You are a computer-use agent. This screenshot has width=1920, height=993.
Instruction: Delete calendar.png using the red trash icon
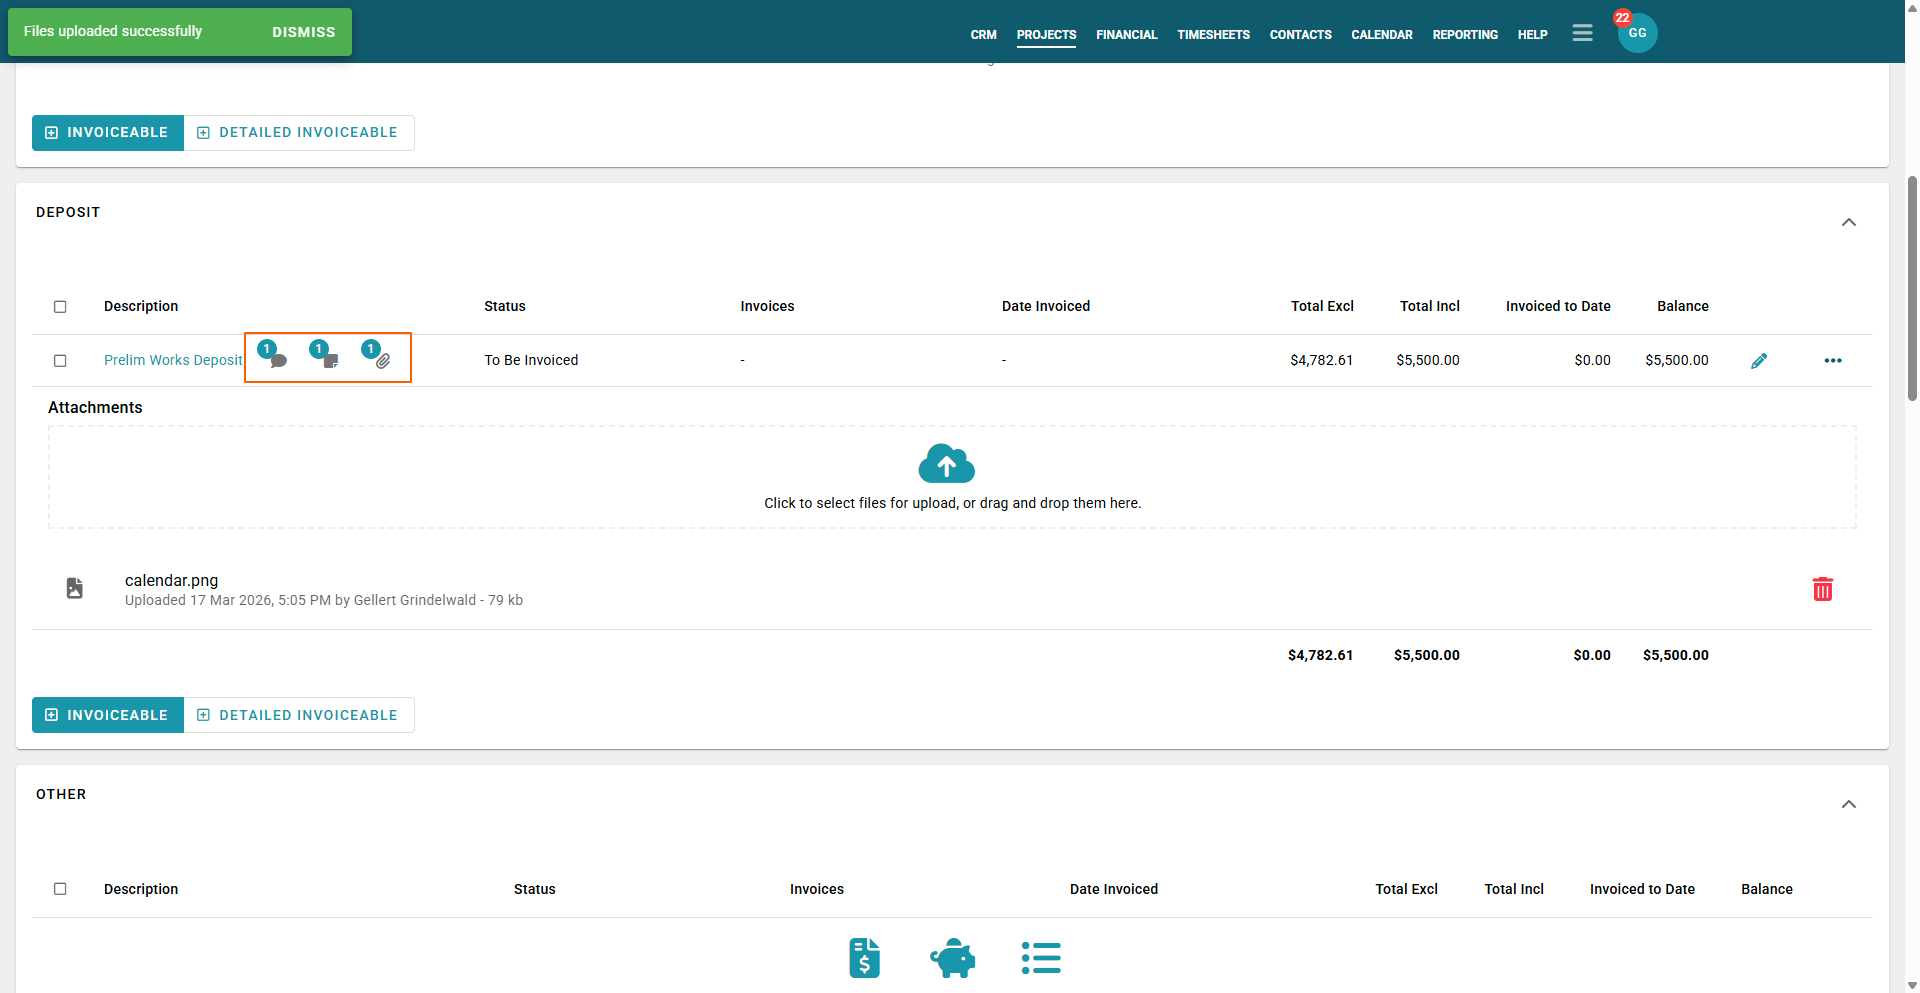pyautogui.click(x=1822, y=590)
